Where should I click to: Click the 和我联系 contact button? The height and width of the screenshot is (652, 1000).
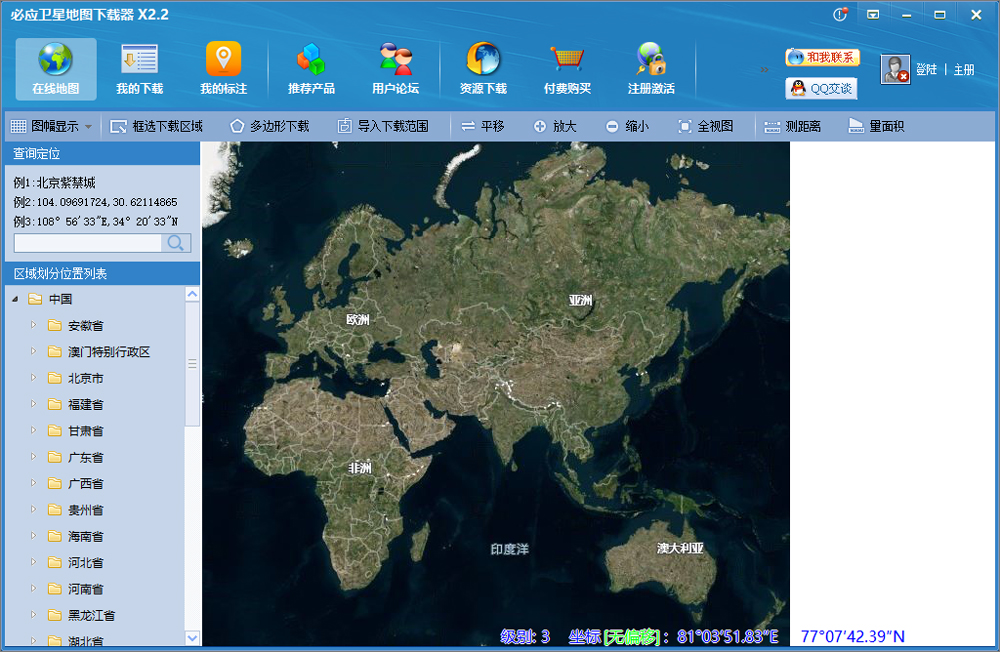tap(822, 58)
